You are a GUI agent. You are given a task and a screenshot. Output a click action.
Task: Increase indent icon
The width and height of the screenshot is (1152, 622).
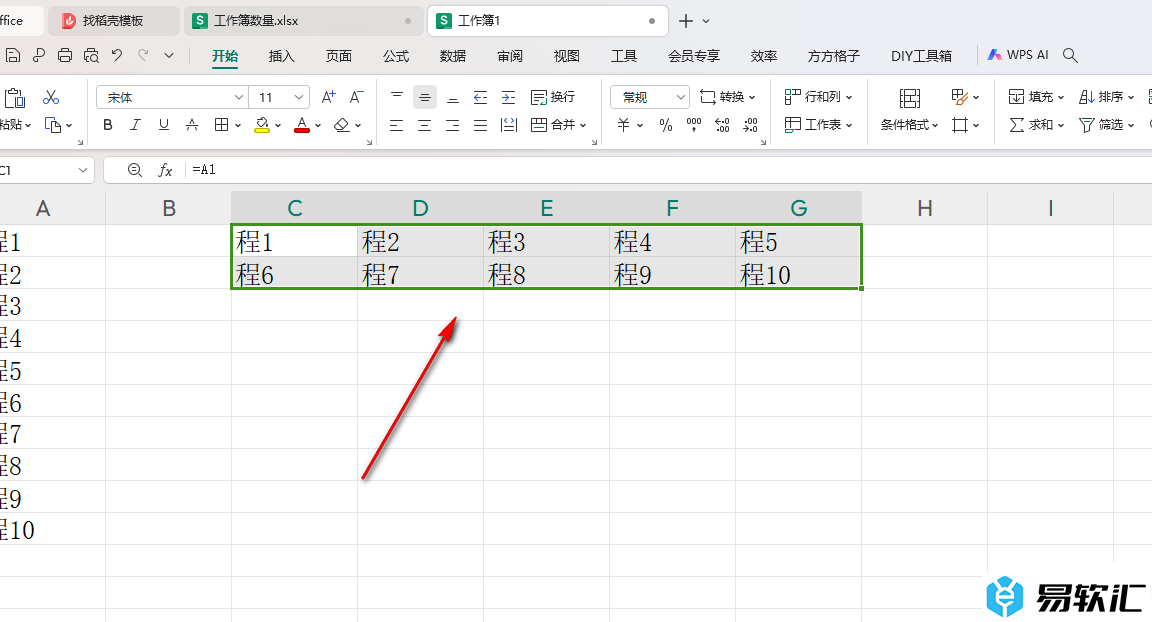click(508, 97)
